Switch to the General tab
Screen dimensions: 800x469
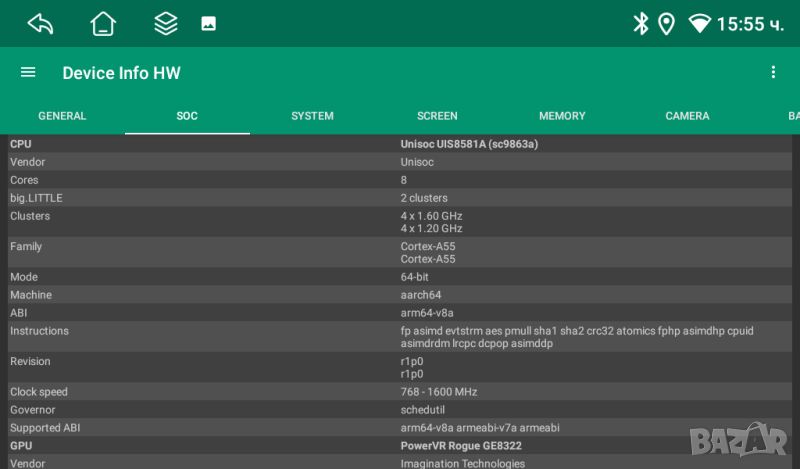[62, 116]
